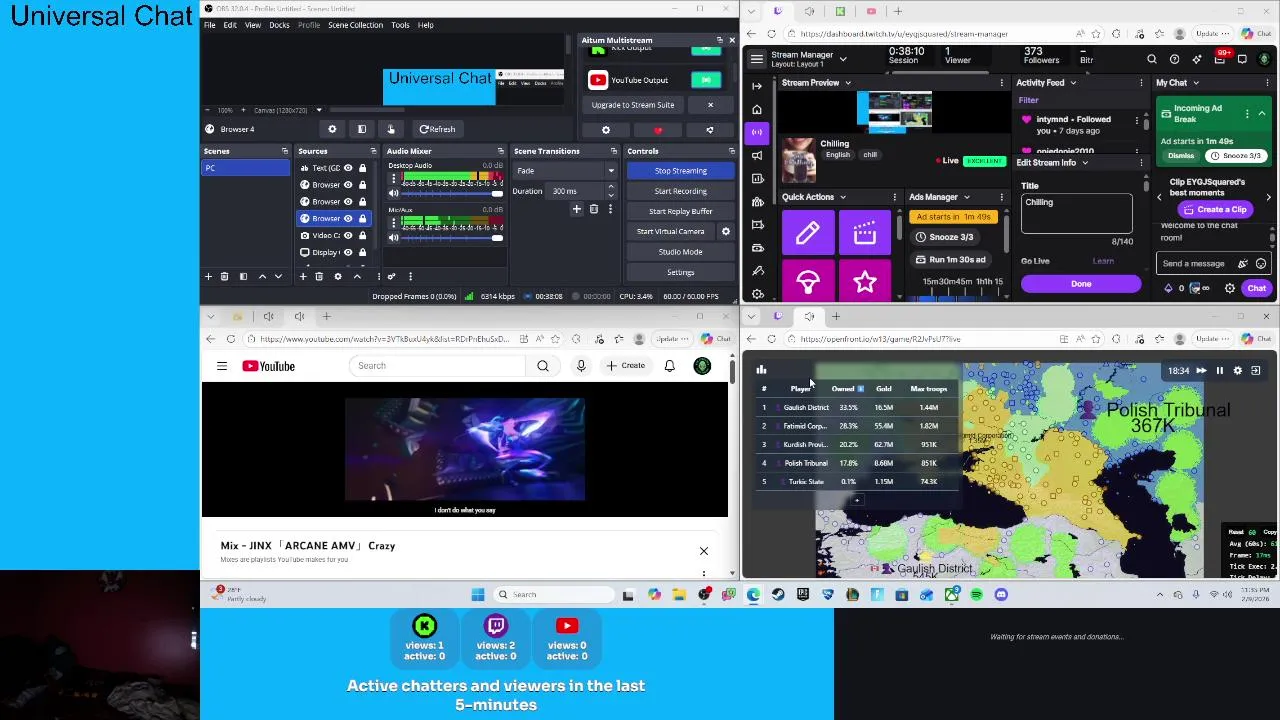Open the OpenFront leaderboard stats icon
Viewport: 1280px width, 720px height.
coord(761,370)
